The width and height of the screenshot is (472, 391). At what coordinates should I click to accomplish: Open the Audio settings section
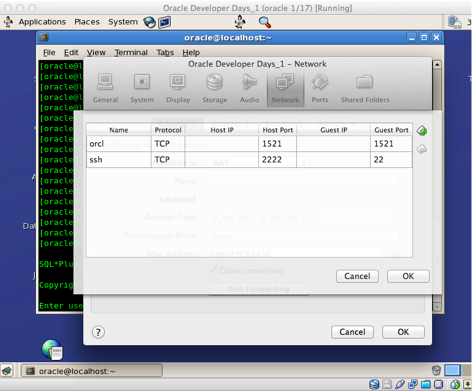[249, 88]
